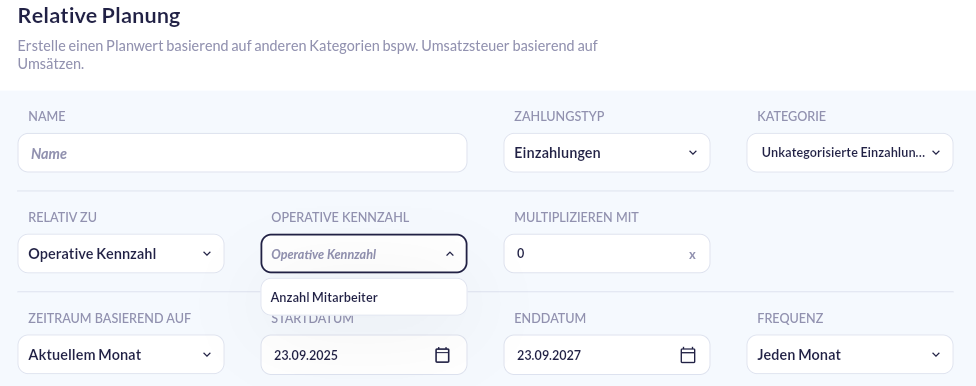
Task: Collapse the Operative Kennzahl chevron-up arrow
Action: click(450, 254)
